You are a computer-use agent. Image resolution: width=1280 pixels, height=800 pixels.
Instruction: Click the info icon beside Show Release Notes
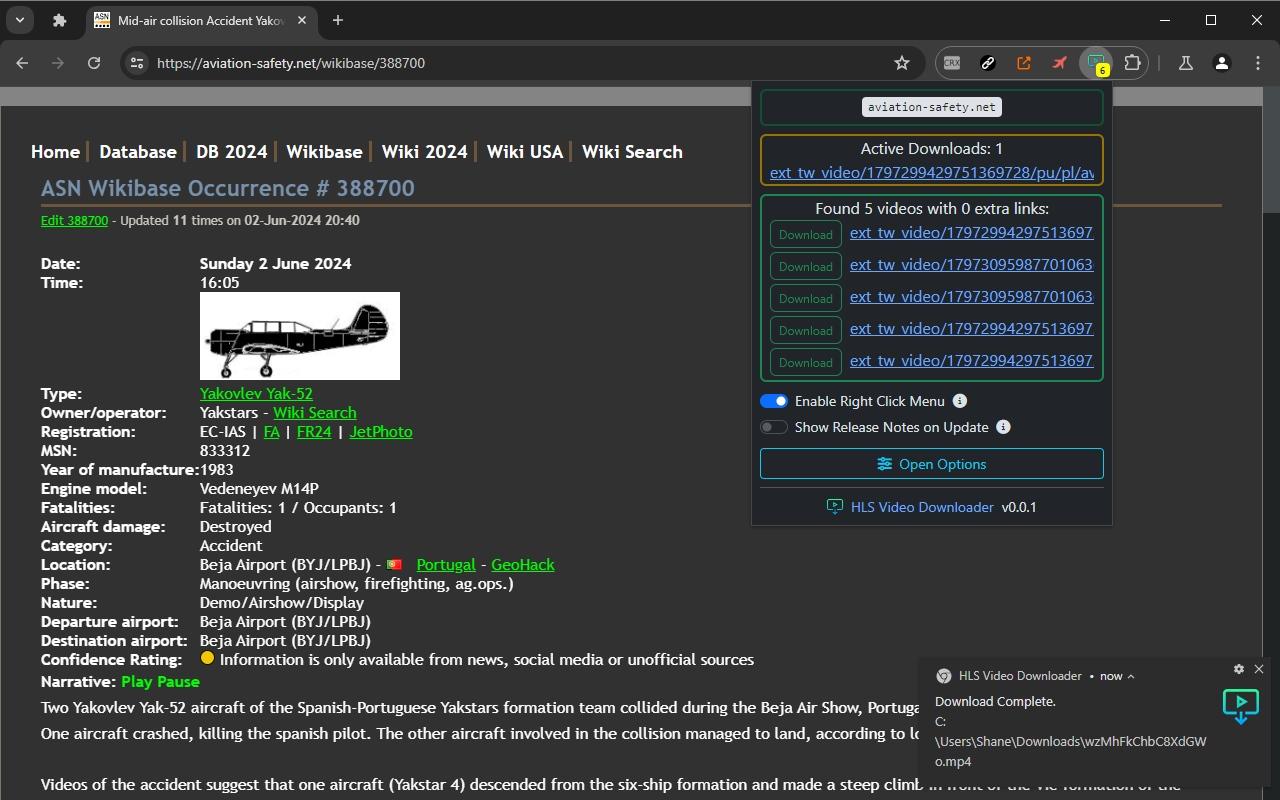pos(1003,426)
